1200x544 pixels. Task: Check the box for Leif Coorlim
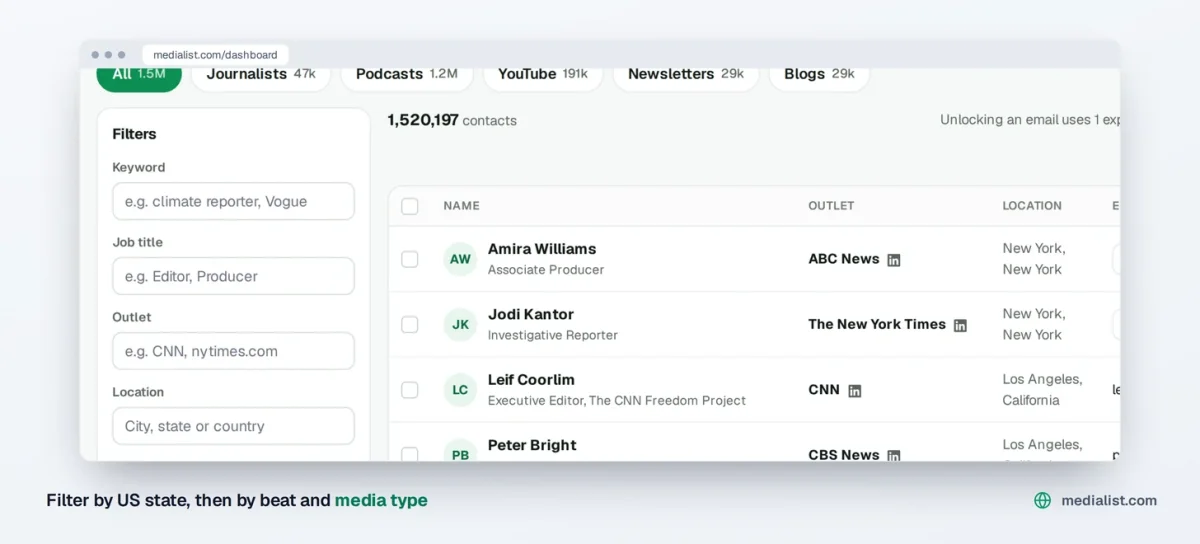[x=410, y=390]
